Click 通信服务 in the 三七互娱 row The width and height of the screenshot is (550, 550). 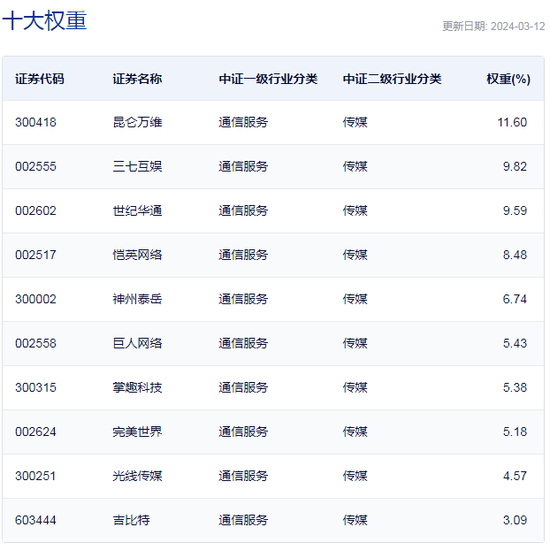[x=243, y=167]
